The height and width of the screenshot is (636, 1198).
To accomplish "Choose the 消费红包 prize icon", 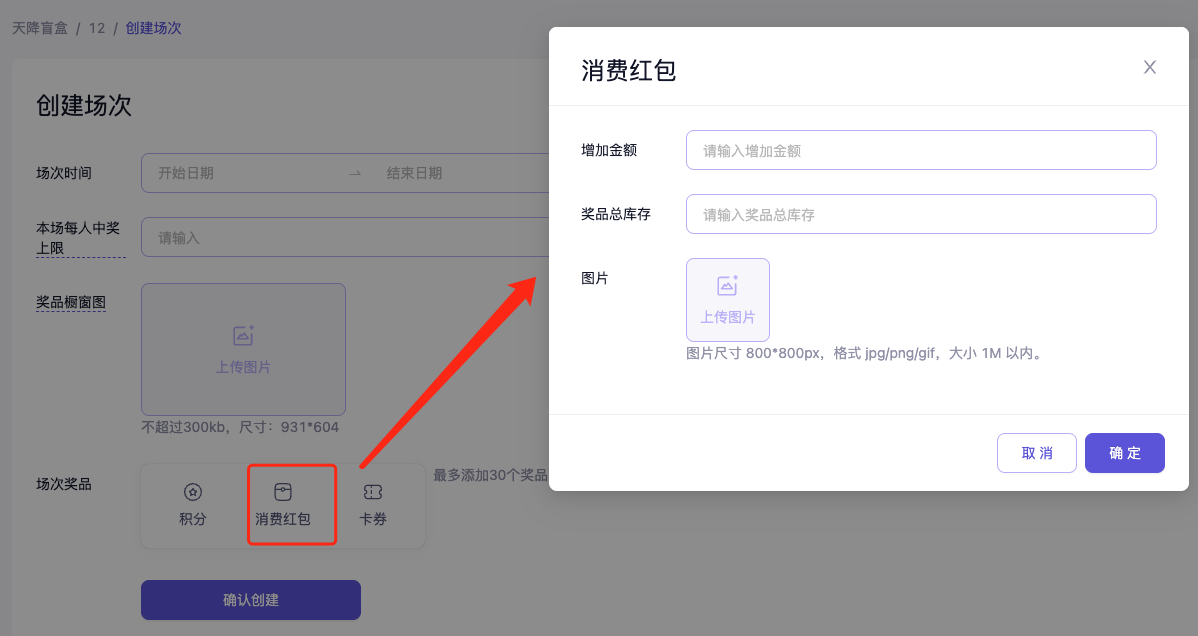I will point(283,492).
